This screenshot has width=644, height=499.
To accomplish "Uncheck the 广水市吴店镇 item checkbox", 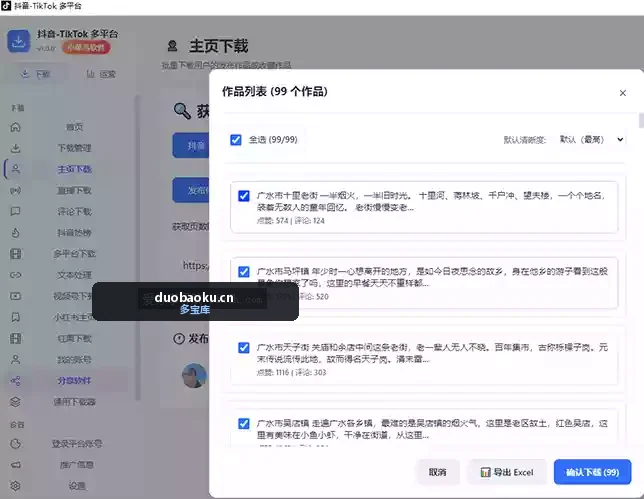I will click(x=244, y=424).
